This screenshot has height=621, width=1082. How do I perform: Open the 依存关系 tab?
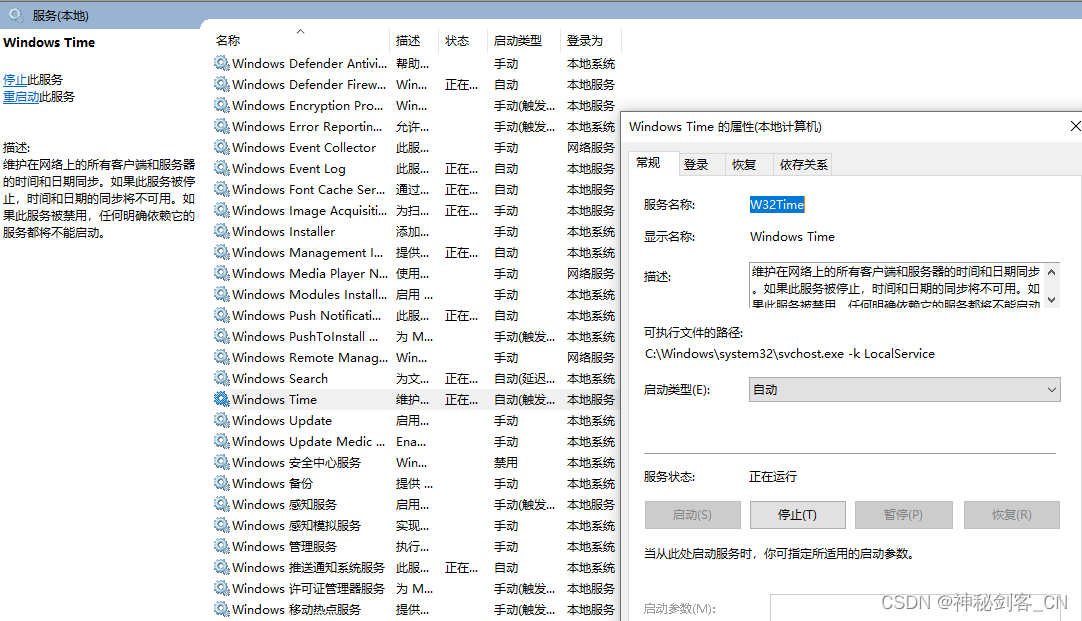pyautogui.click(x=803, y=164)
